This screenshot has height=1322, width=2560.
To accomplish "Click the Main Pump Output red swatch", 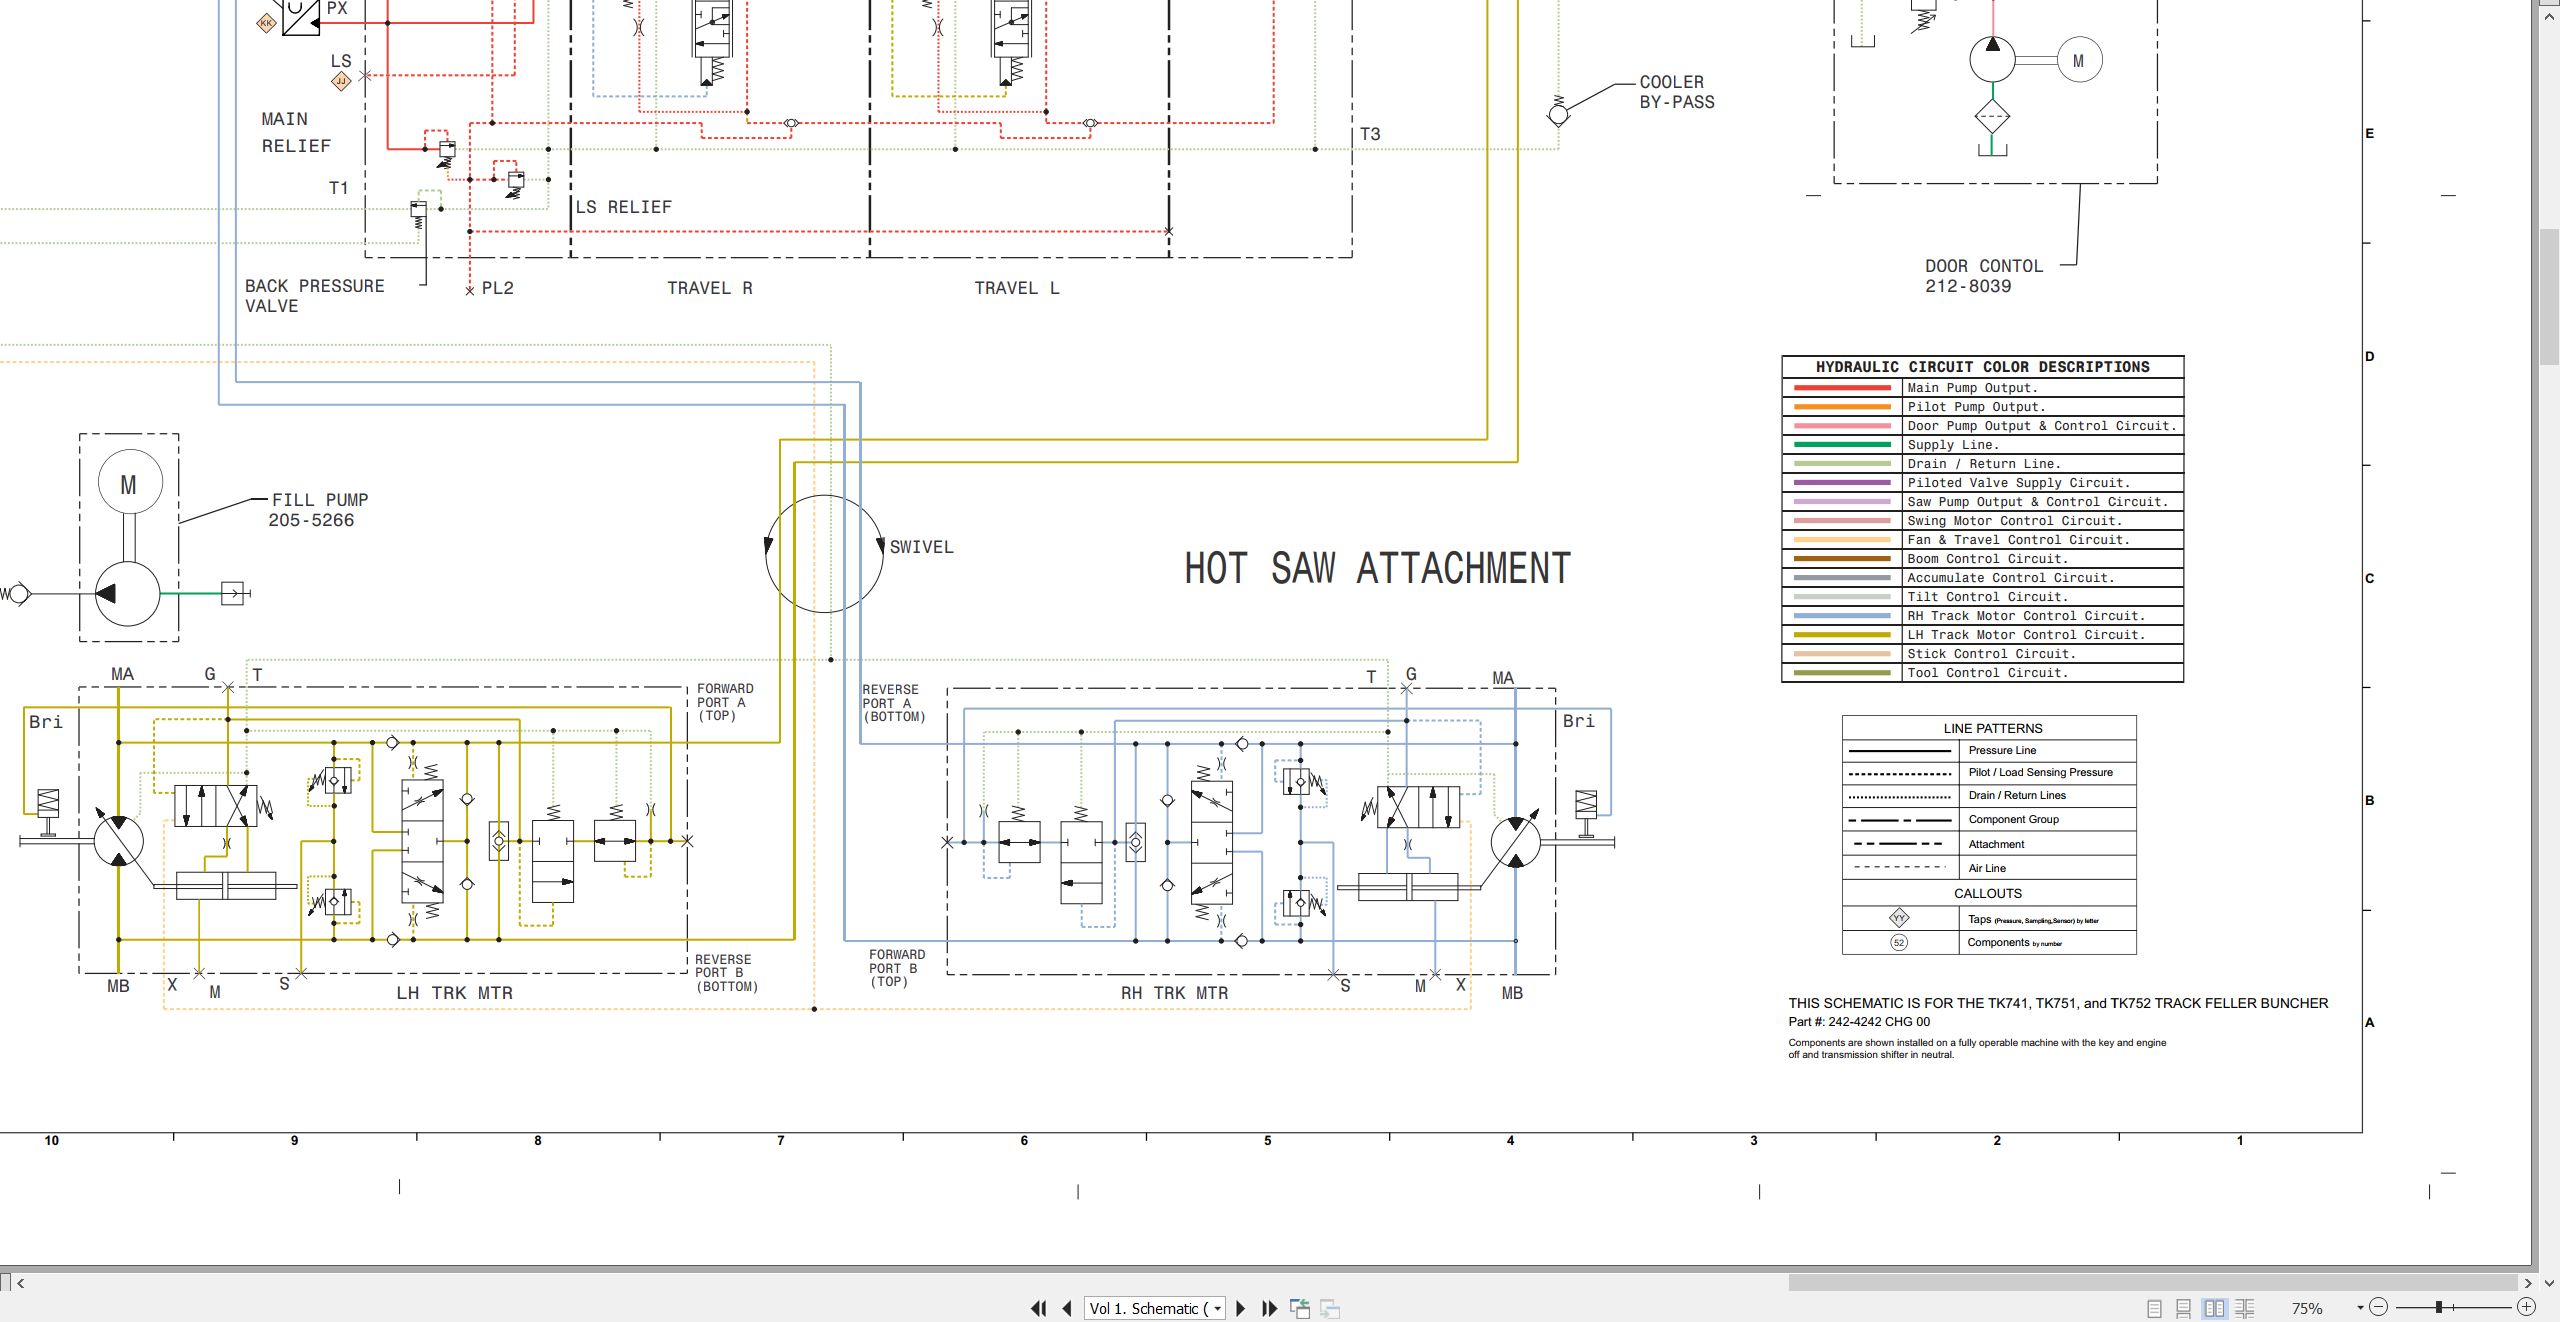I will (1842, 388).
